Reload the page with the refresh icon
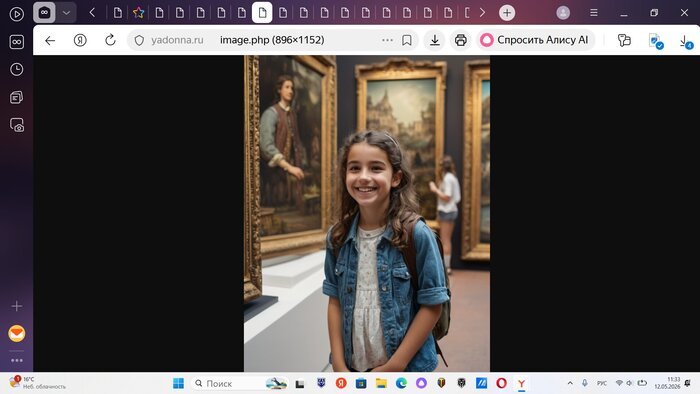700x394 pixels. coord(110,40)
